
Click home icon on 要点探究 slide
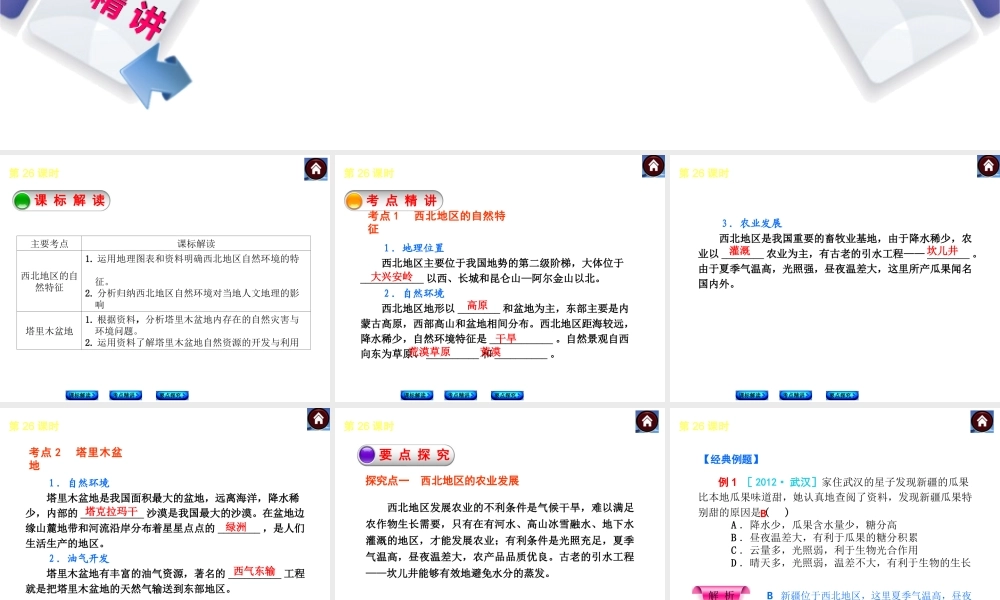pyautogui.click(x=647, y=421)
